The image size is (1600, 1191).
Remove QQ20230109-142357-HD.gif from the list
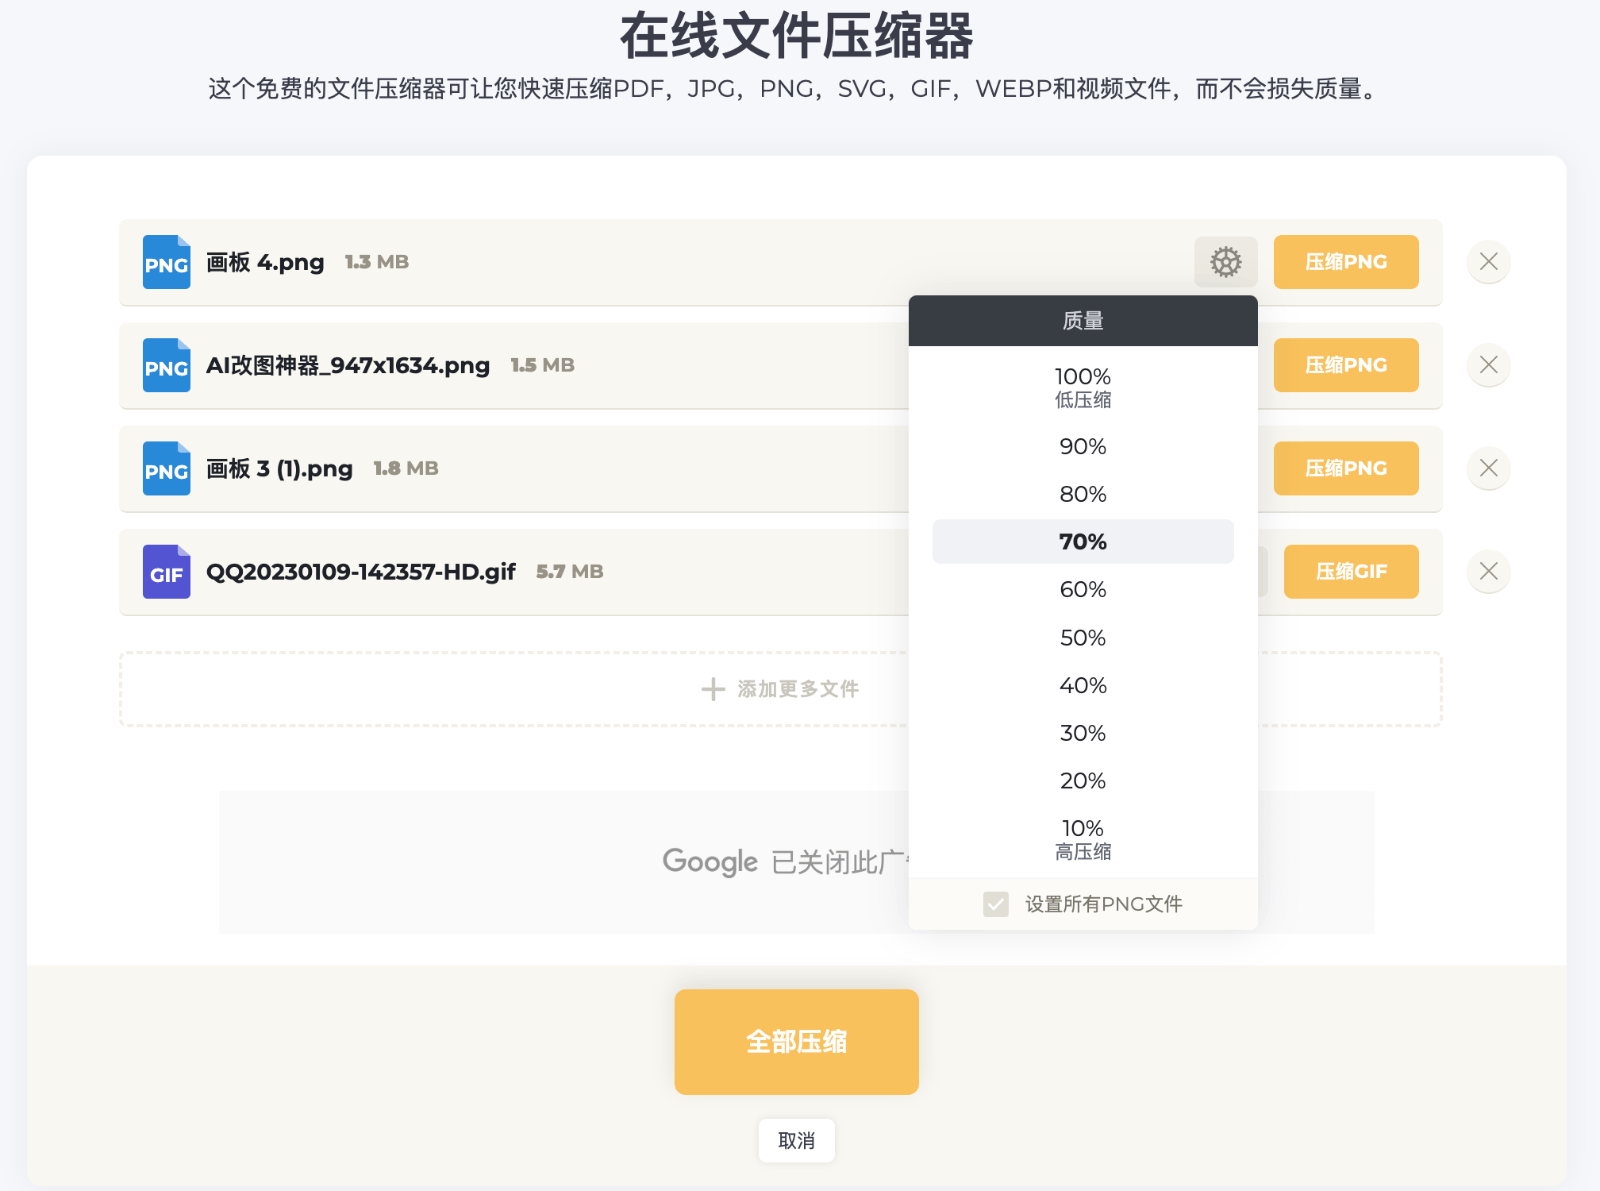pyautogui.click(x=1488, y=571)
